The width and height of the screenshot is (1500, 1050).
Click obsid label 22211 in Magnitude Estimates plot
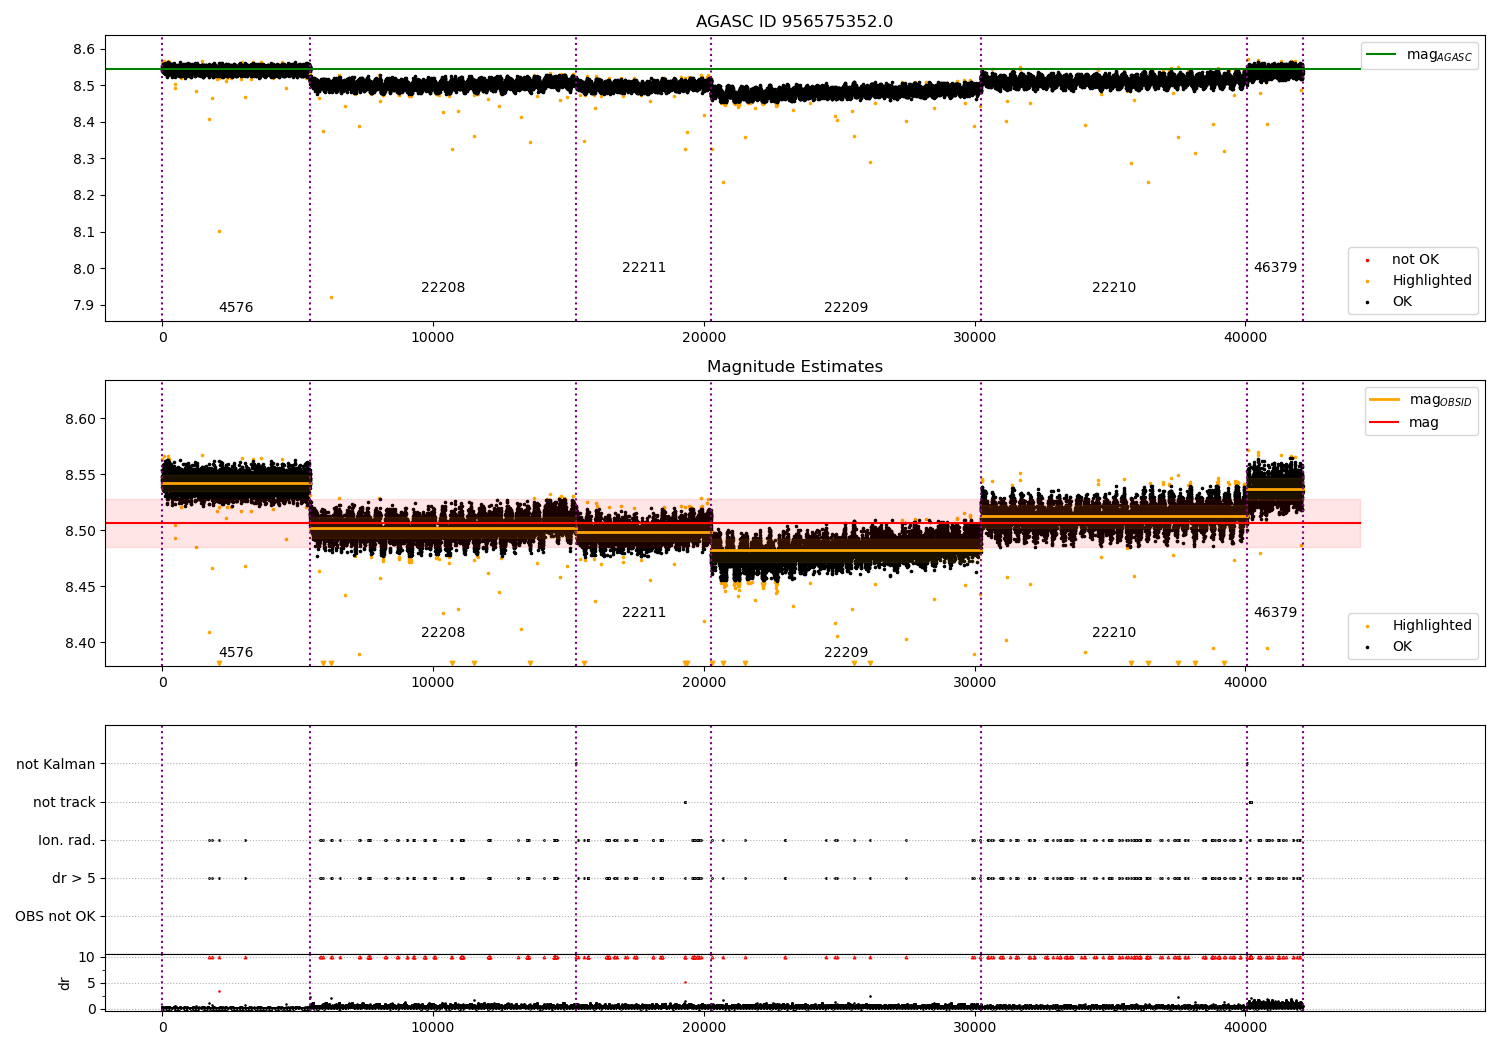tap(644, 613)
